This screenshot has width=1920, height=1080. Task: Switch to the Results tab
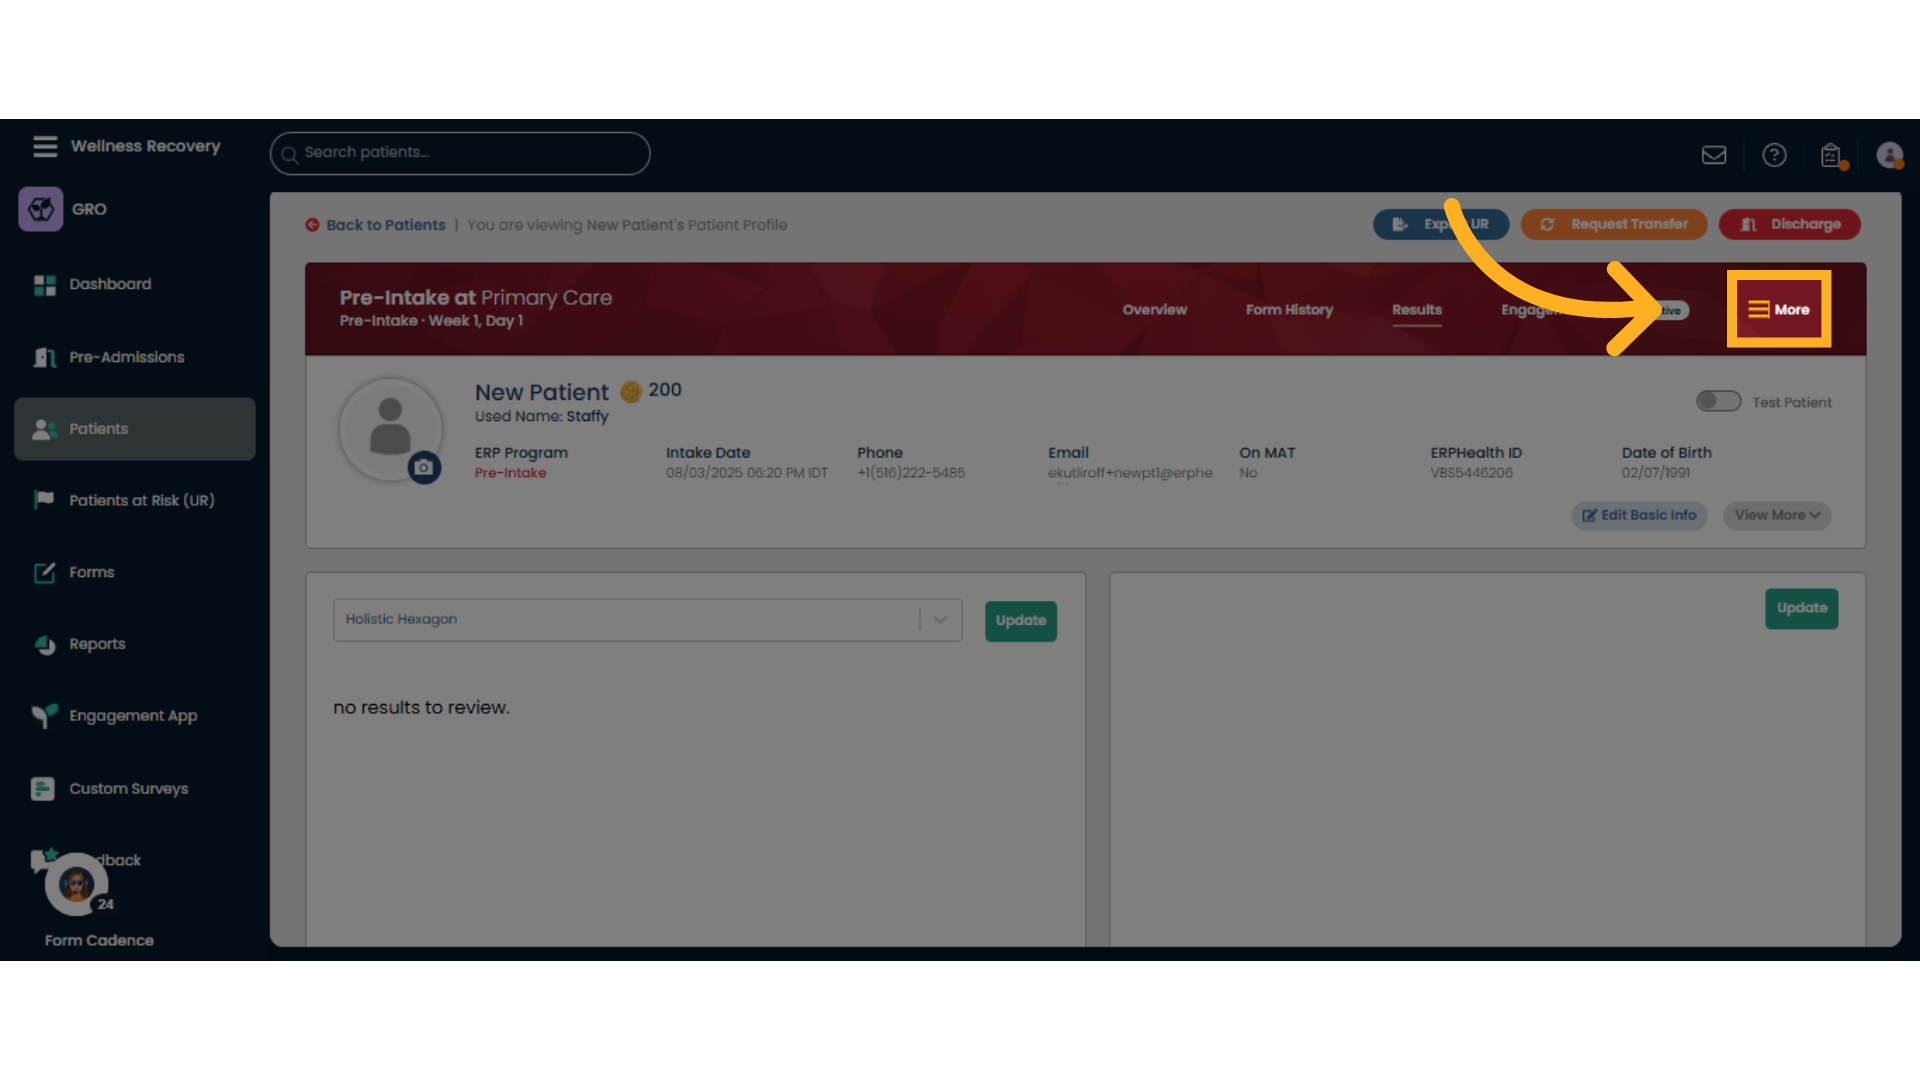tap(1417, 310)
